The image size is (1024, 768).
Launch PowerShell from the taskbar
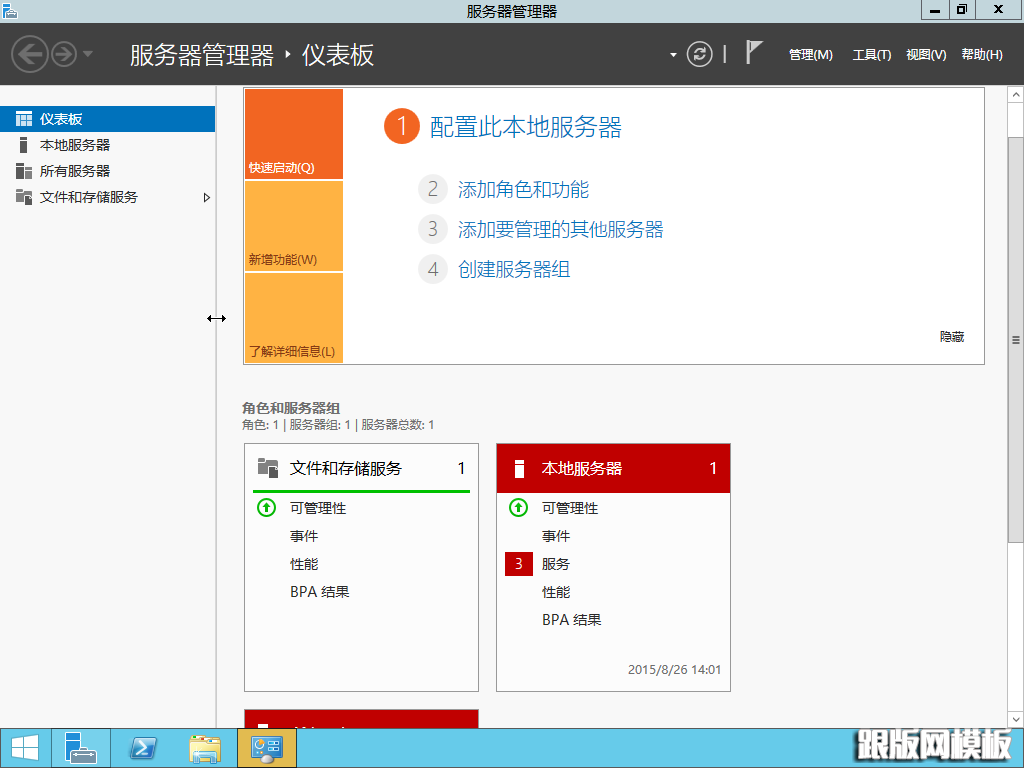(143, 748)
